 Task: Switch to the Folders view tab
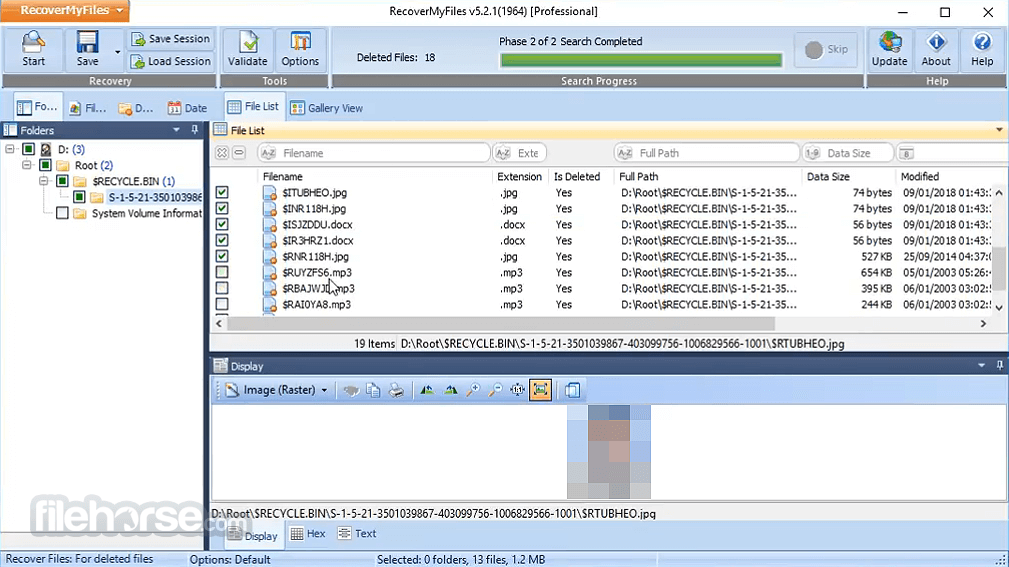tap(38, 107)
